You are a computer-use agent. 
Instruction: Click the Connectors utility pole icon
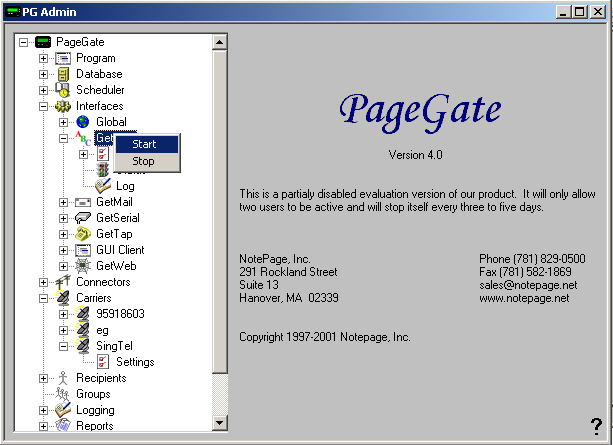63,282
